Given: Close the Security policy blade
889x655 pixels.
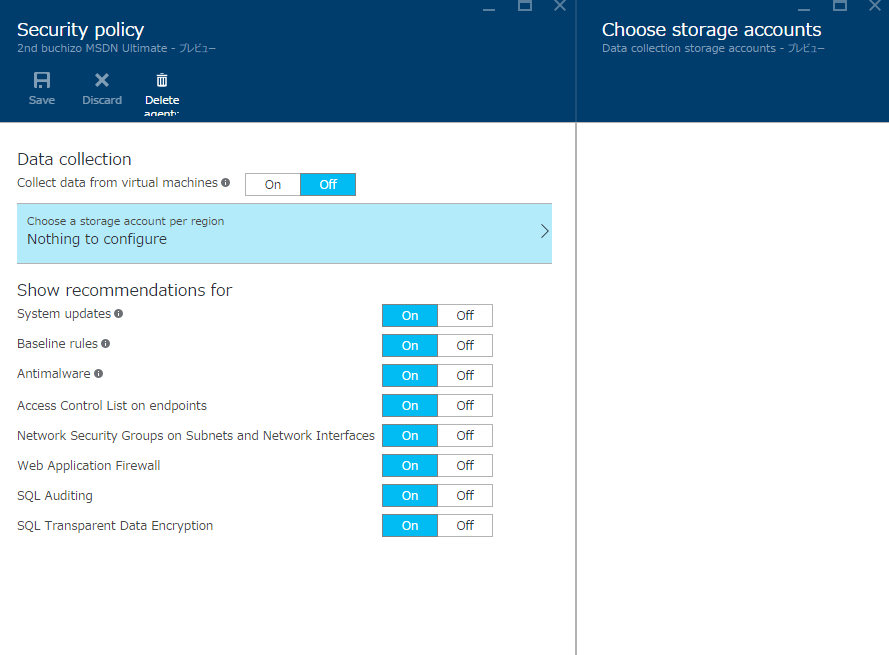Looking at the screenshot, I should [560, 6].
